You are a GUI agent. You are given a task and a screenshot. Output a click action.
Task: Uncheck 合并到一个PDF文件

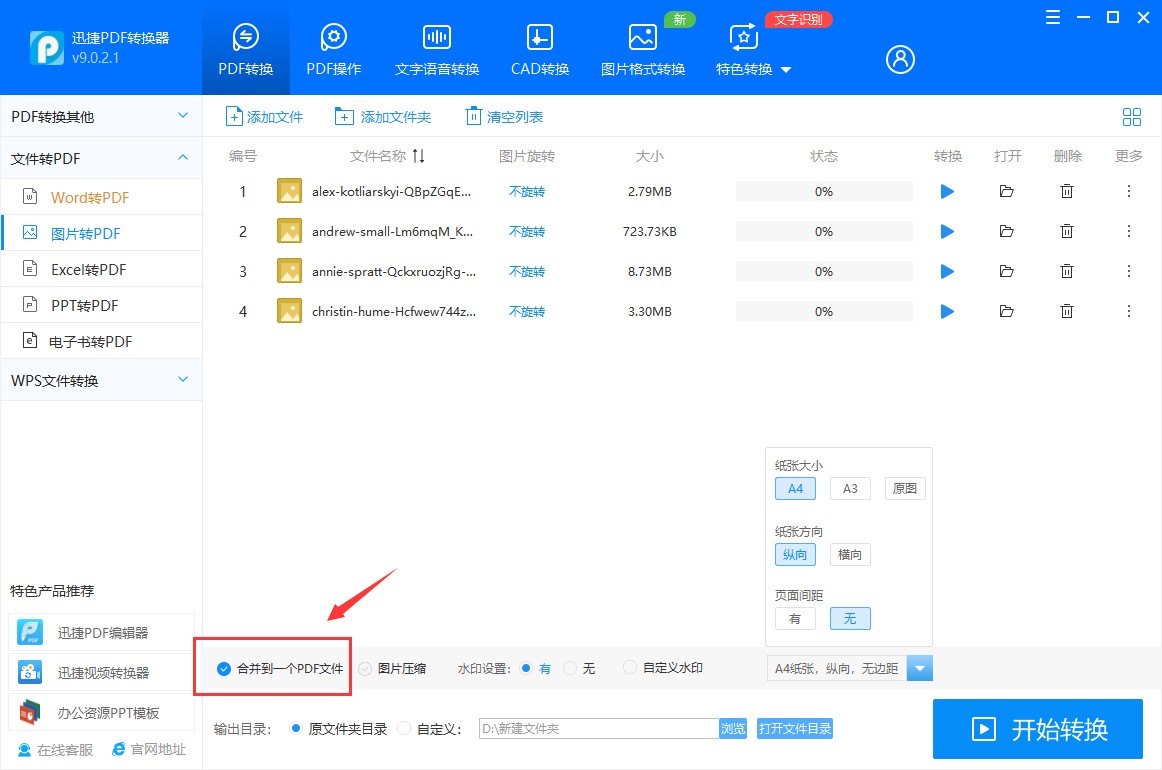[223, 668]
